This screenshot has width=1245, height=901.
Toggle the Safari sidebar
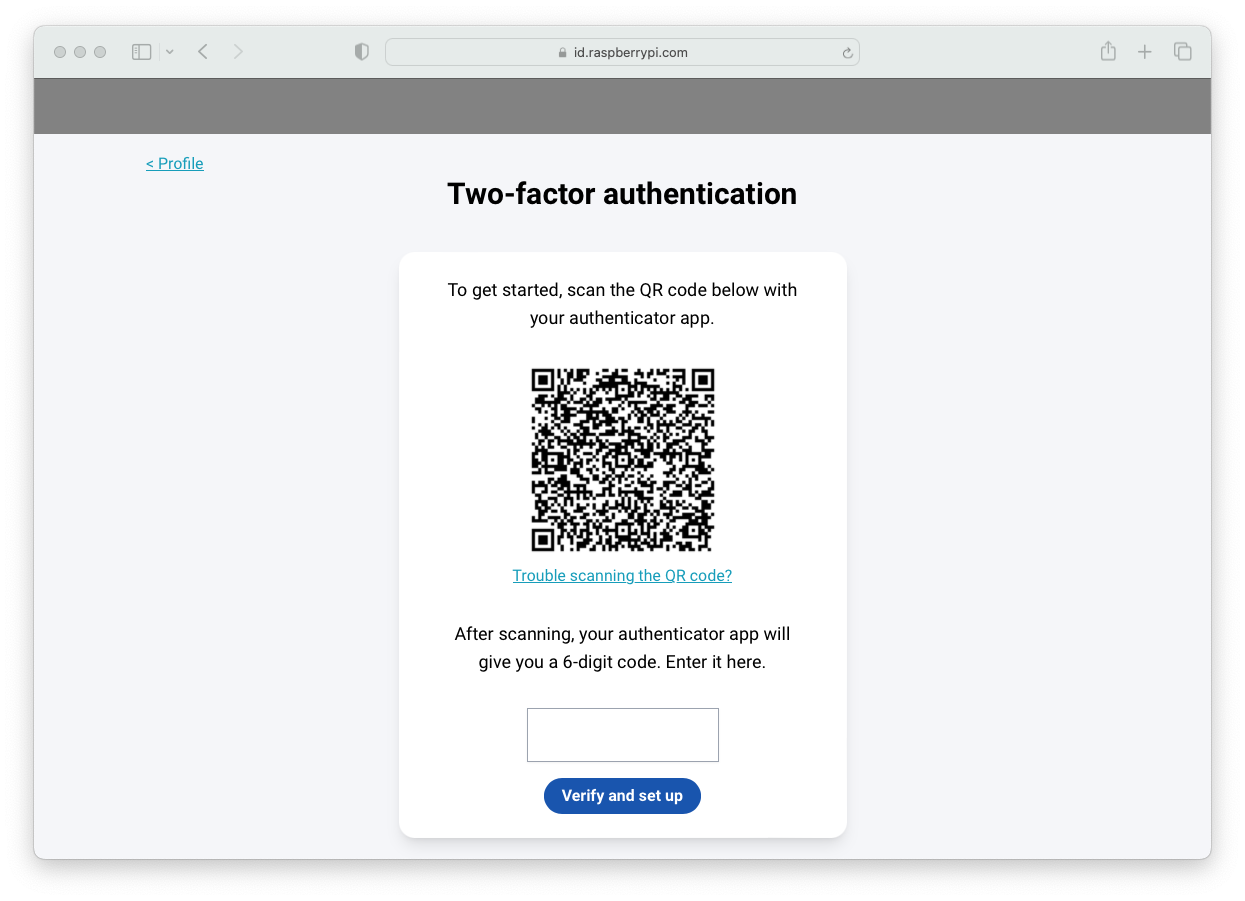pyautogui.click(x=141, y=51)
